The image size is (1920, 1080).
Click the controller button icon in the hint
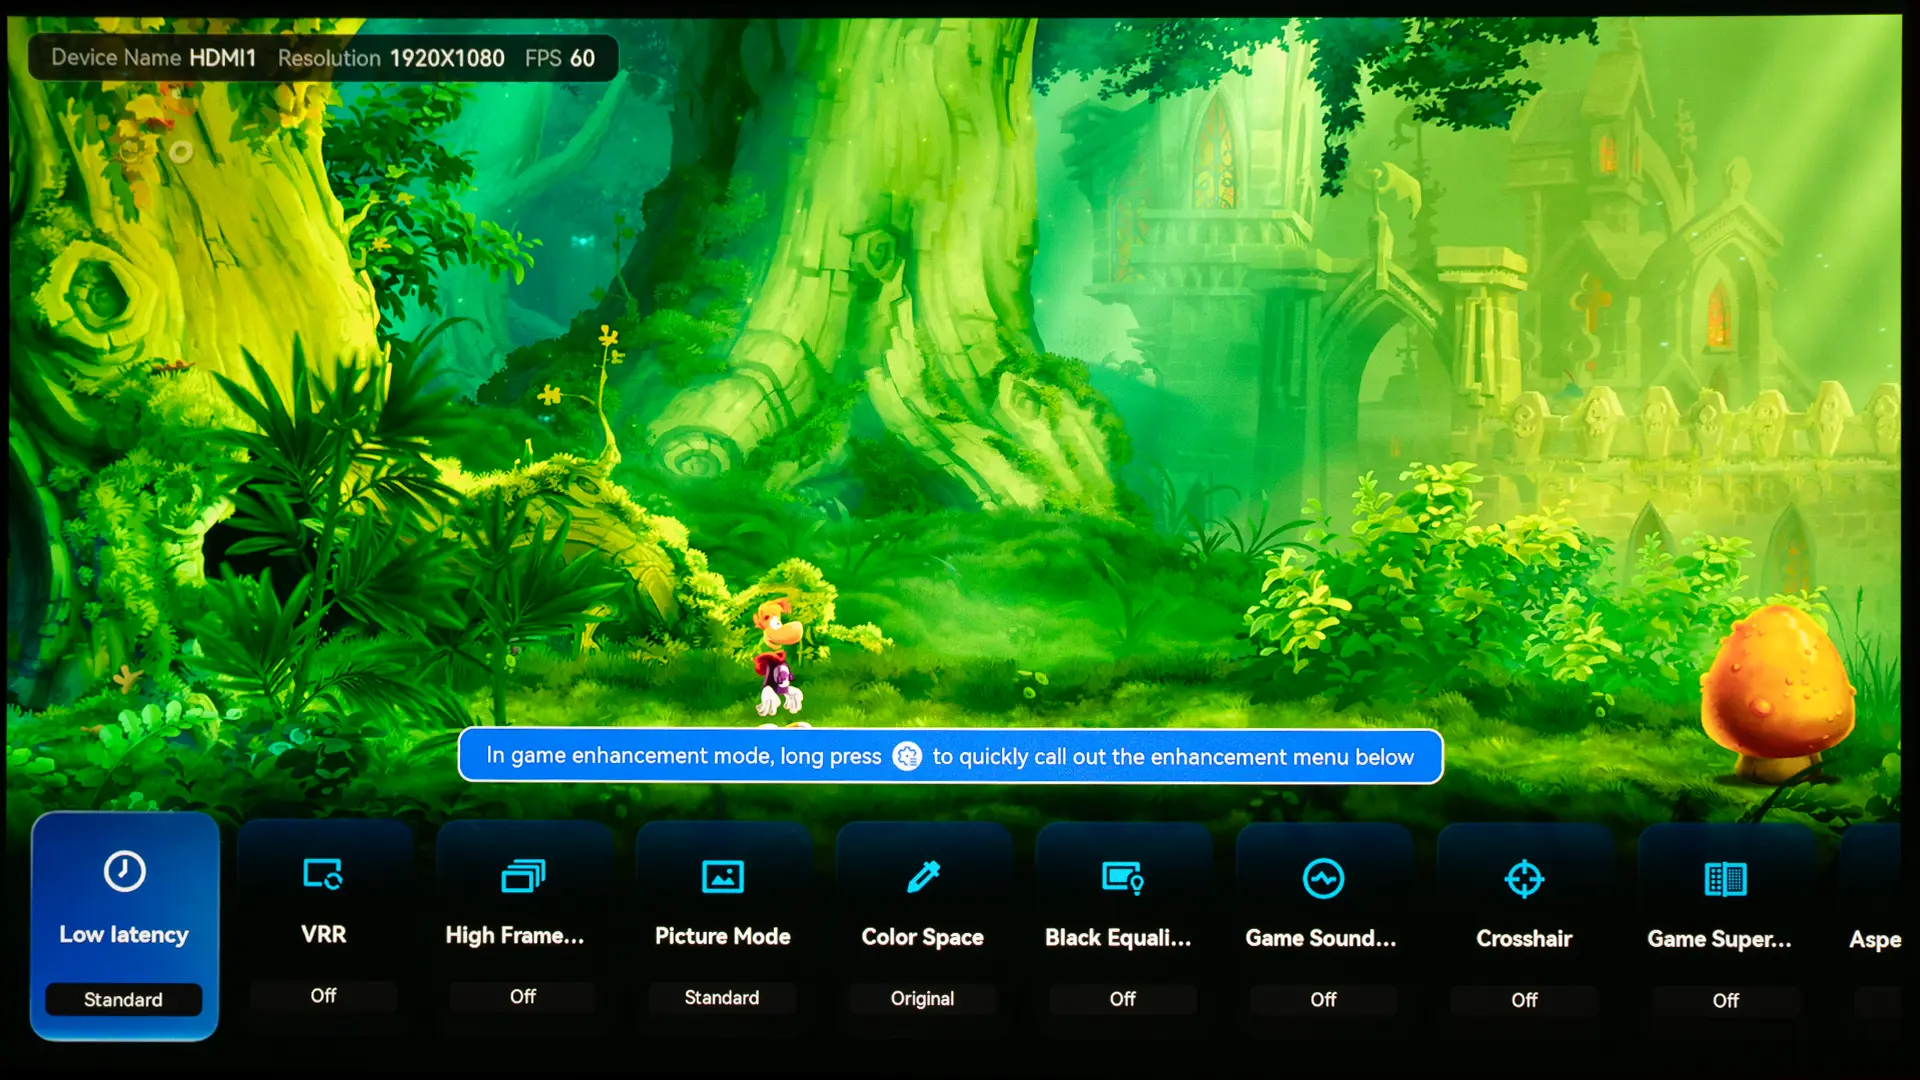[907, 757]
